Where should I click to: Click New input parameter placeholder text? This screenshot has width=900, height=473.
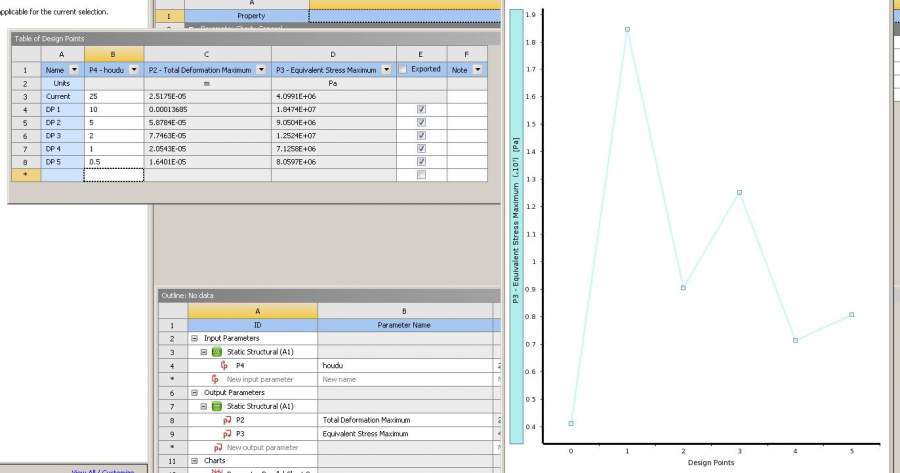[x=259, y=379]
